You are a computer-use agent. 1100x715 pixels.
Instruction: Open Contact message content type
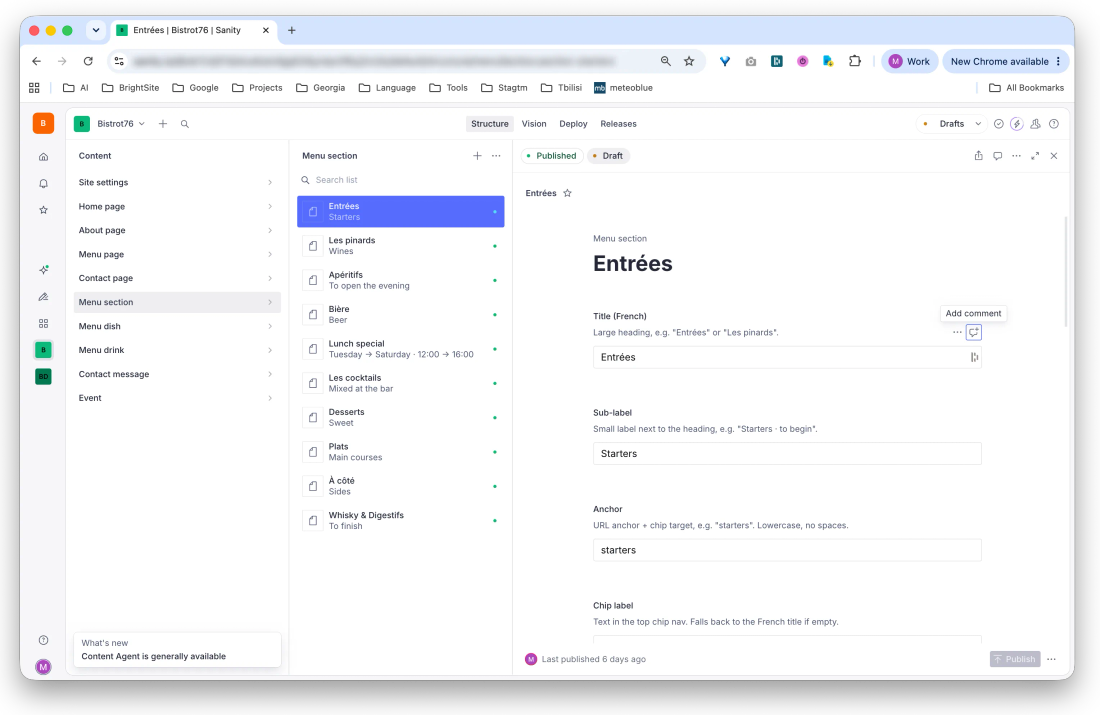(177, 374)
